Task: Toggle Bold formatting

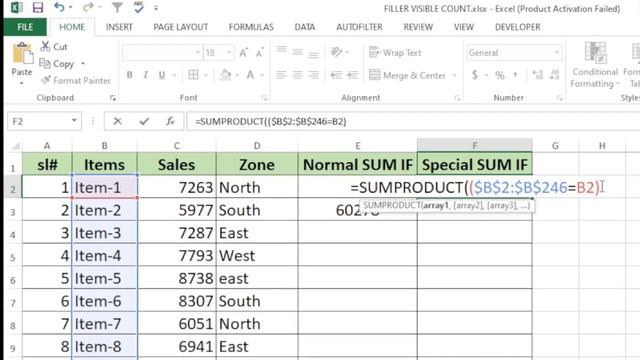Action: (x=129, y=75)
